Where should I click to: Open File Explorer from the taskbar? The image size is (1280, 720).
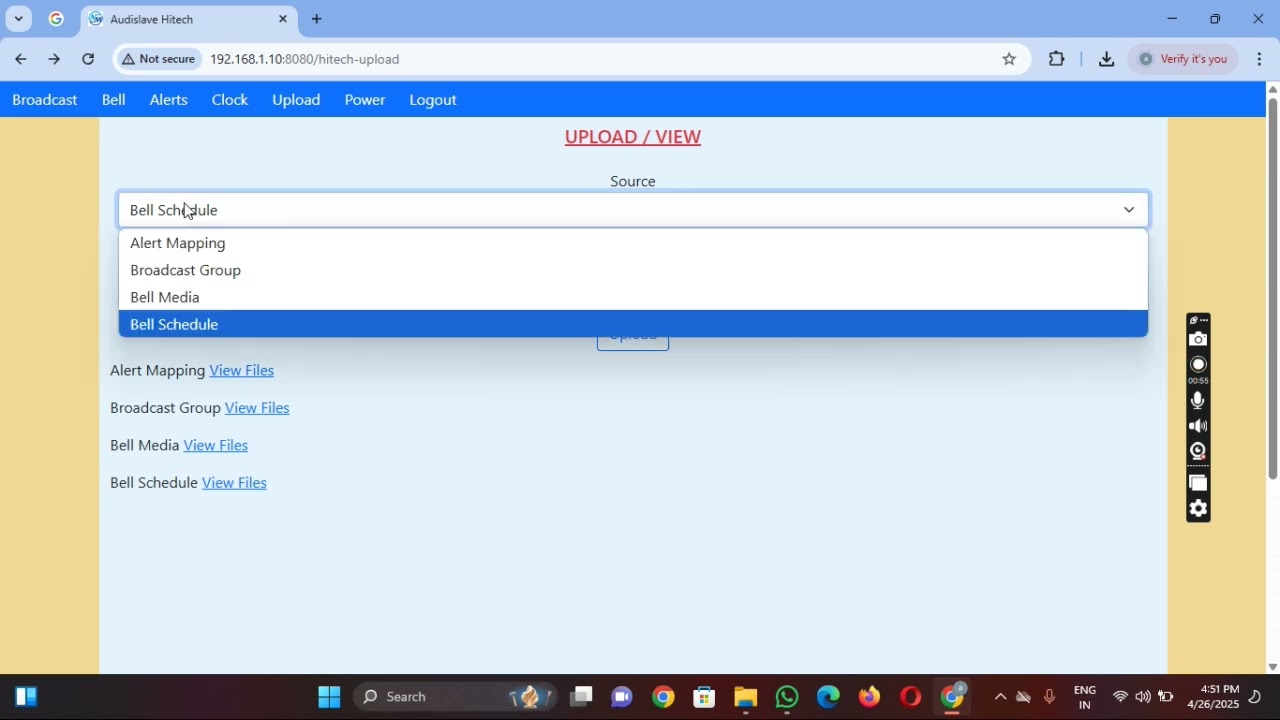pos(746,697)
